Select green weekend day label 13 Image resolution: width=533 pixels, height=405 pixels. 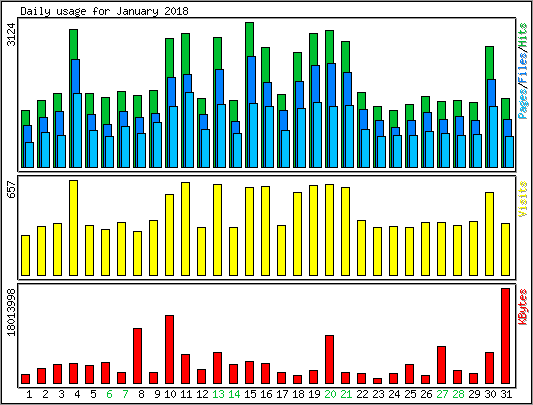tap(218, 394)
